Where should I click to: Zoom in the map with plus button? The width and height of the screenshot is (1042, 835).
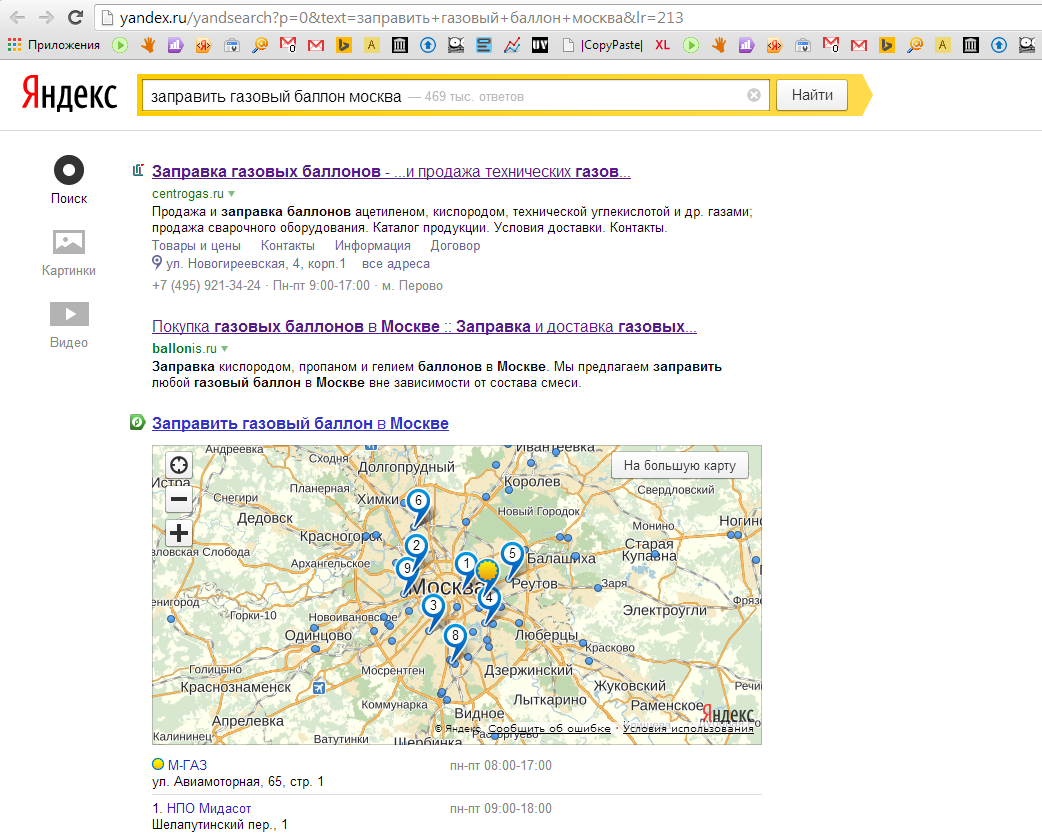178,532
